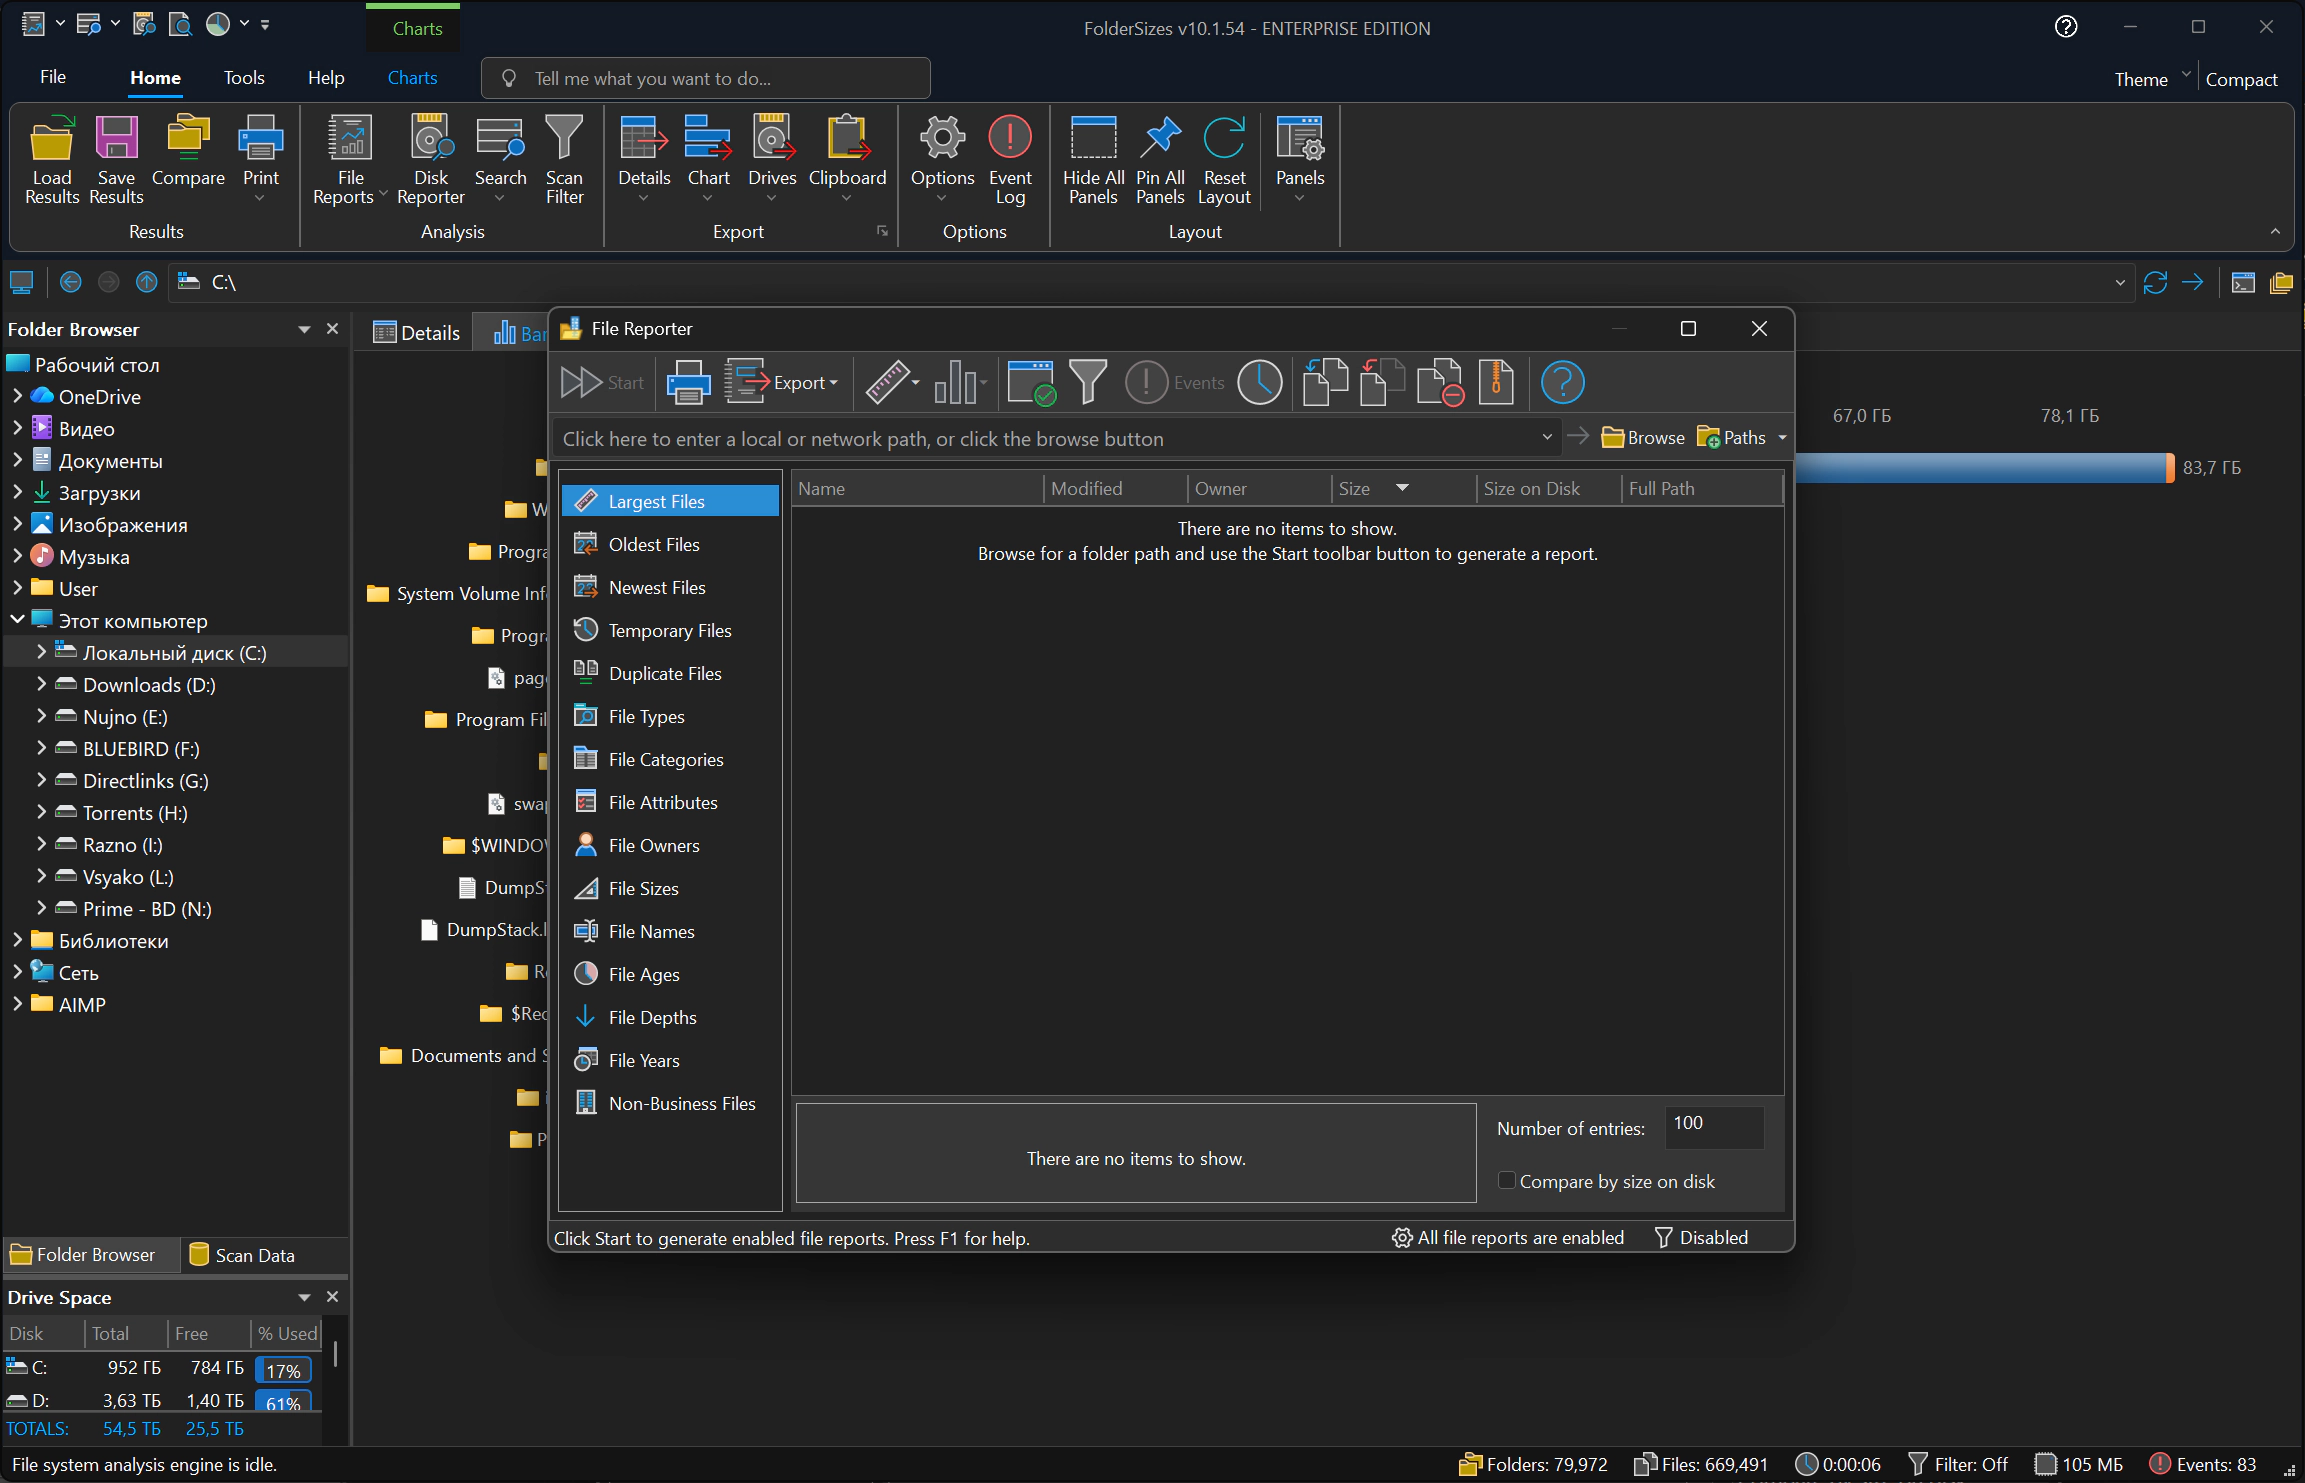
Task: Click the delete files icon in File Reporter
Action: pyautogui.click(x=1440, y=382)
